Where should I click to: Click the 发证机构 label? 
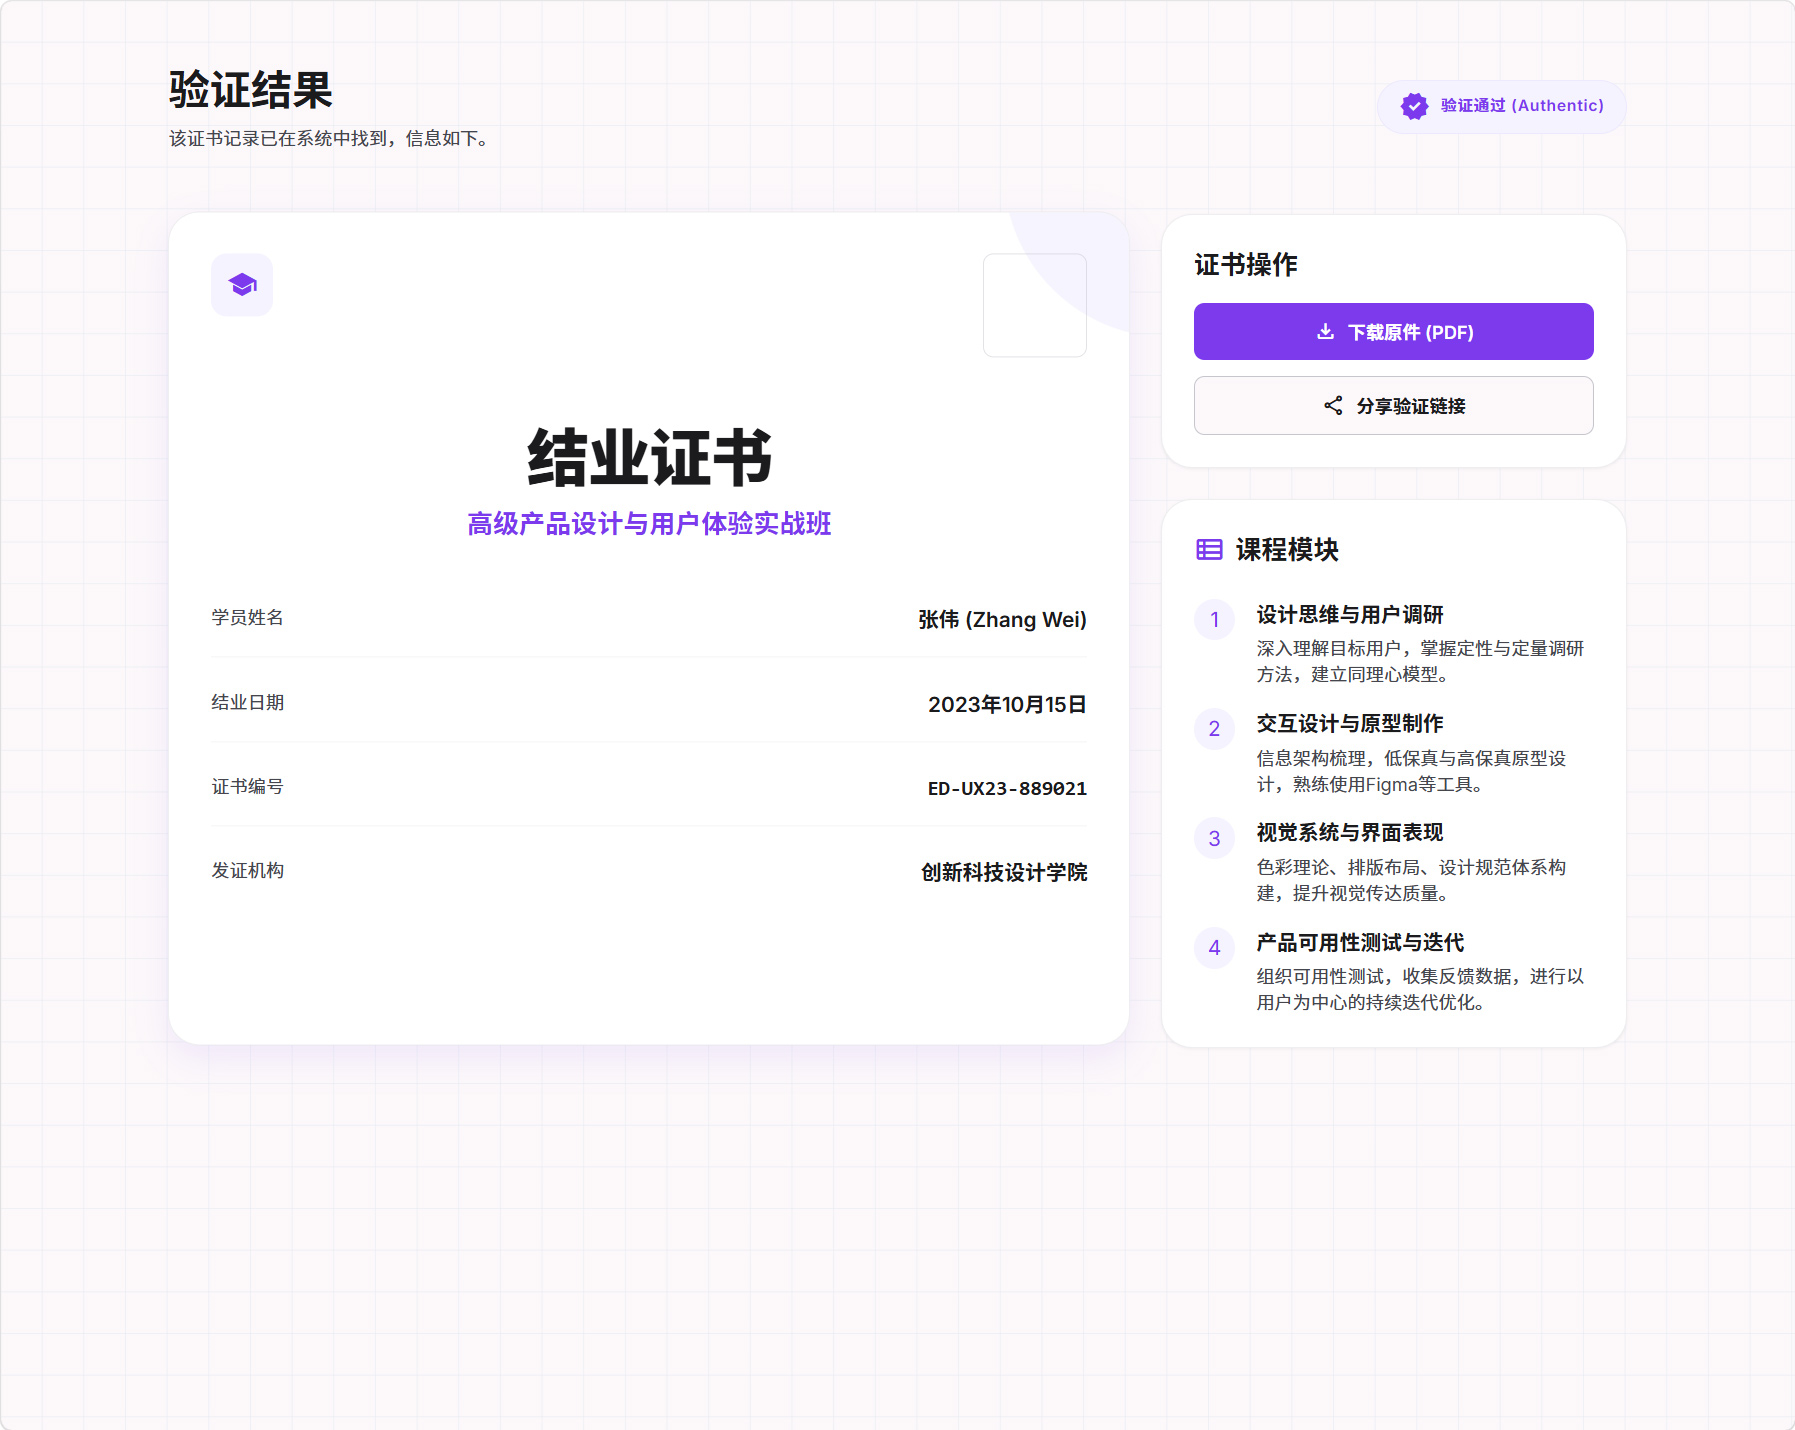pos(247,871)
